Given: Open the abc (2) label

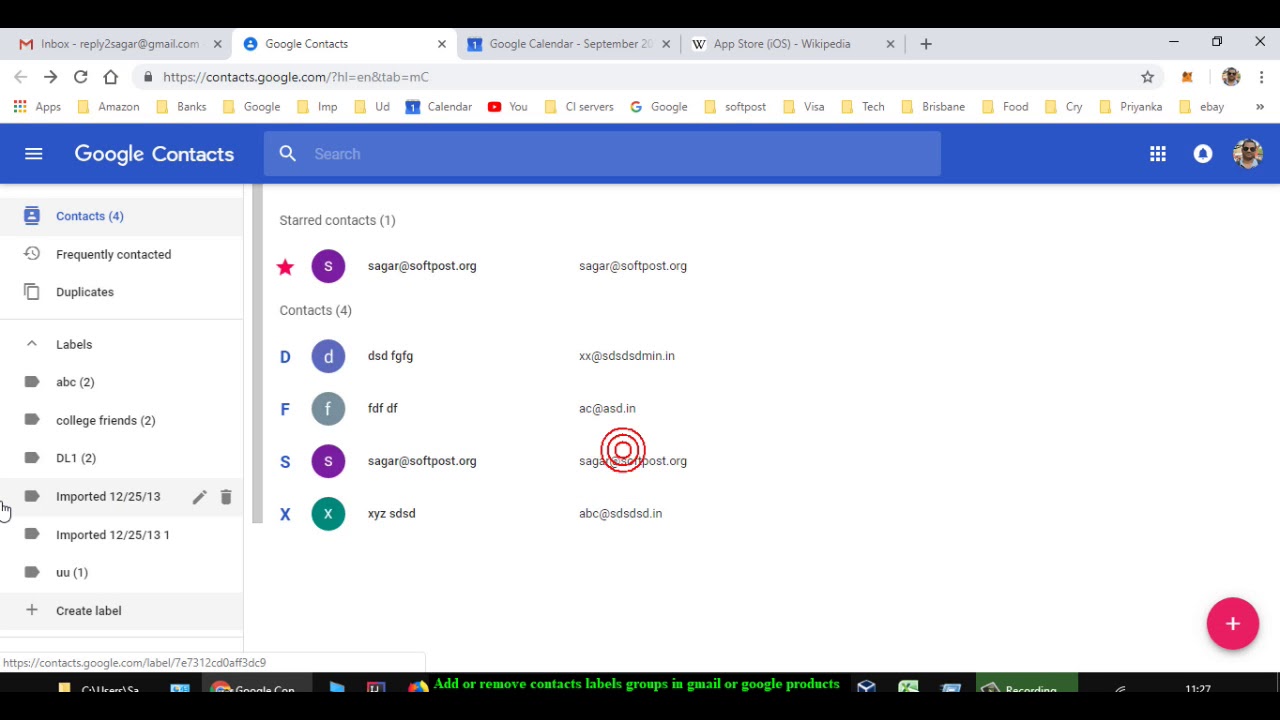Looking at the screenshot, I should (121, 382).
